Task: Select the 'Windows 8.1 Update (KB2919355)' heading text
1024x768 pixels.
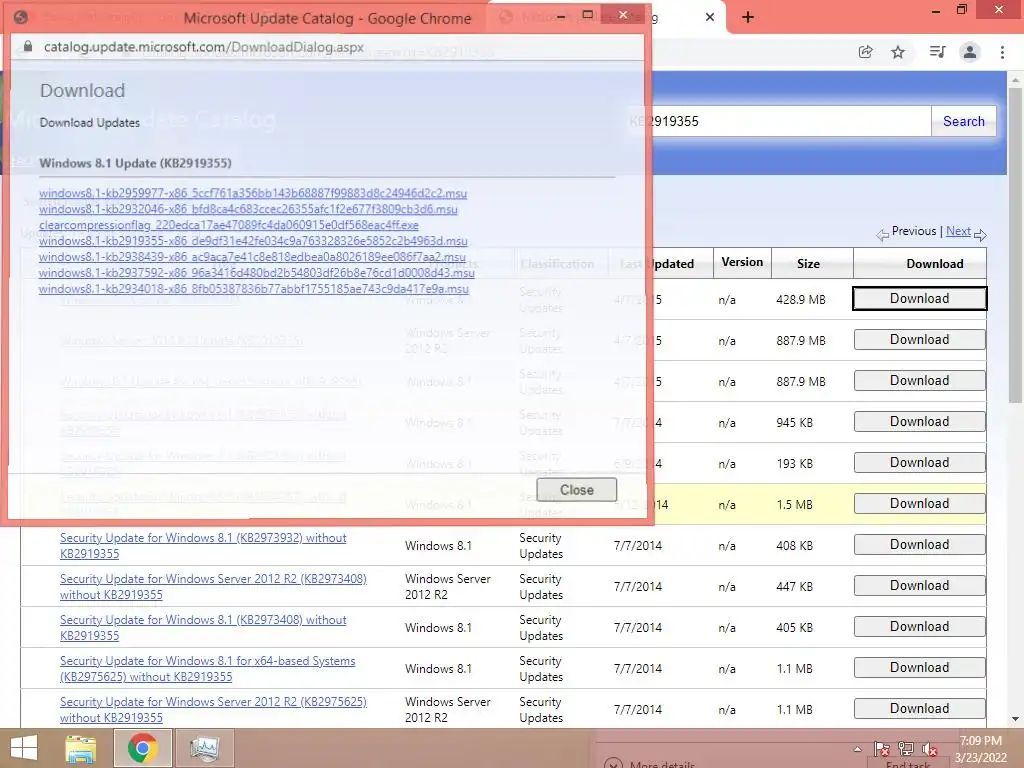Action: pos(135,163)
